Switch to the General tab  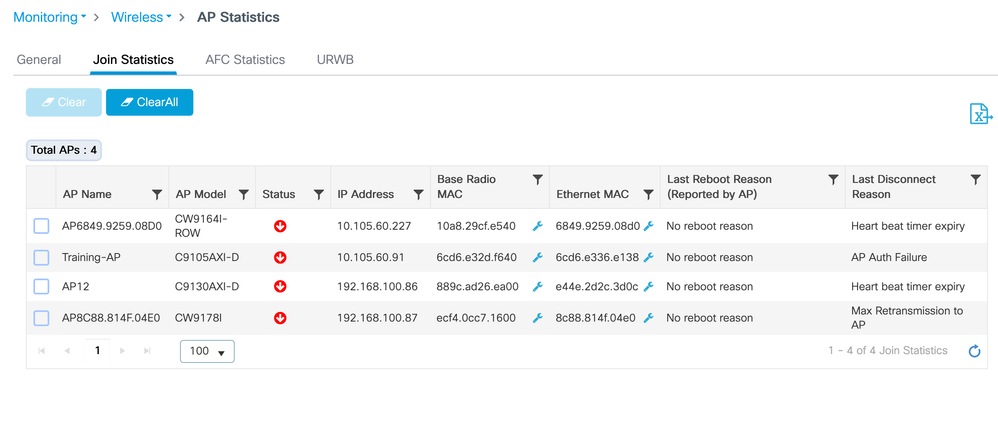pos(39,60)
